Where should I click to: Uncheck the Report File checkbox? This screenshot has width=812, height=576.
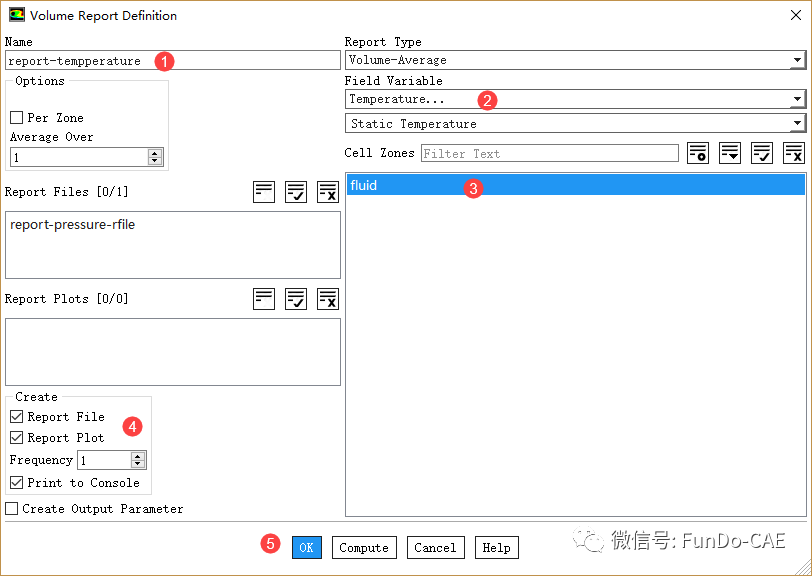[16, 416]
